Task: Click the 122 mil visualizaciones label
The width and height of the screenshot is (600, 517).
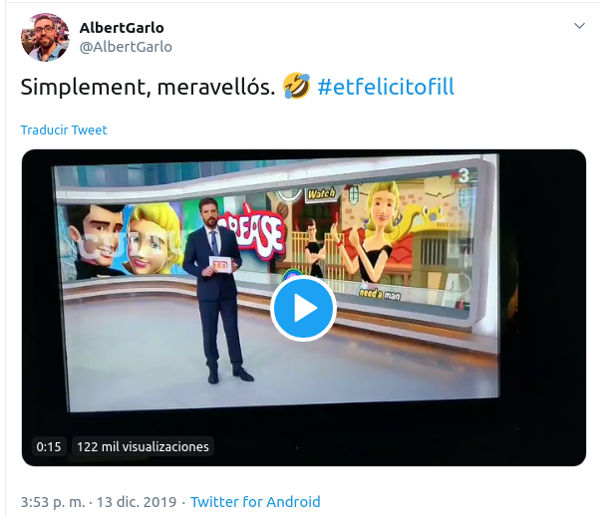Action: pyautogui.click(x=143, y=447)
